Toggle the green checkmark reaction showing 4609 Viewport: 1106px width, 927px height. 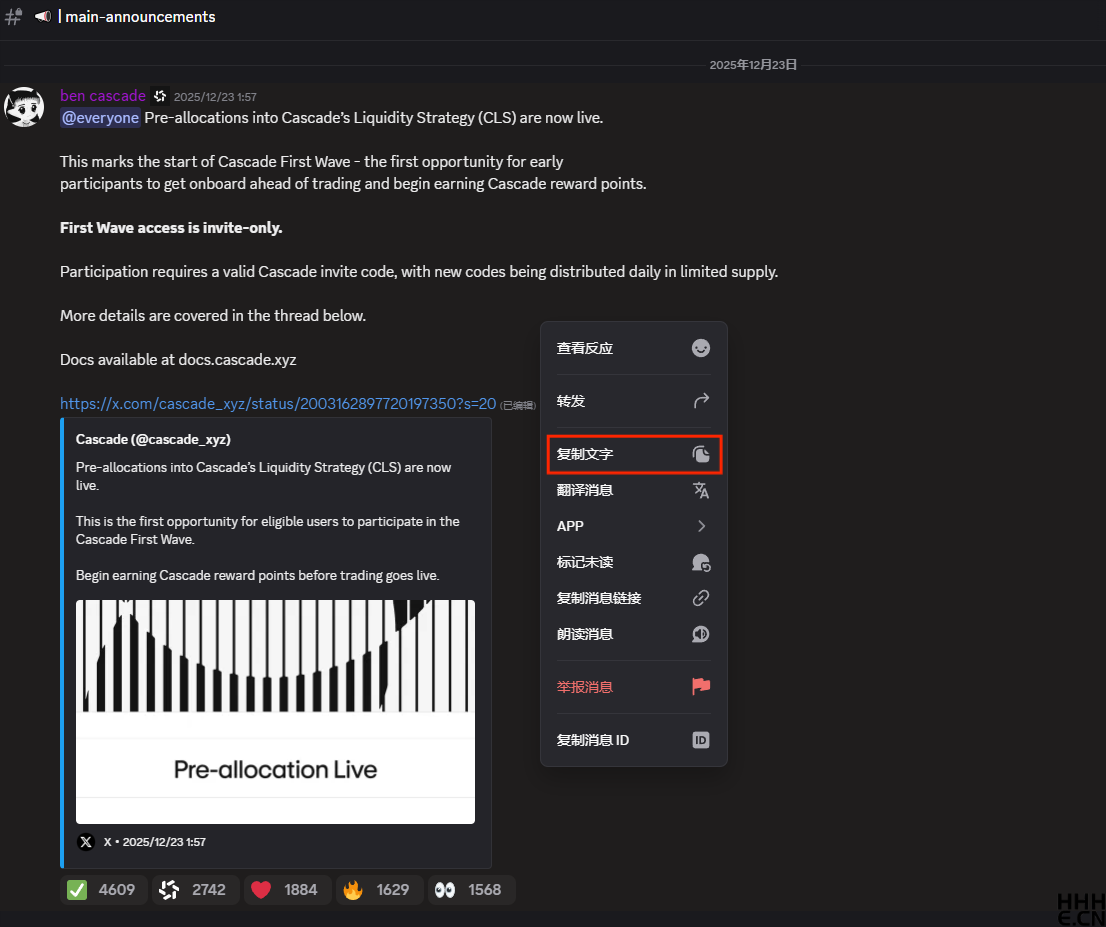103,889
